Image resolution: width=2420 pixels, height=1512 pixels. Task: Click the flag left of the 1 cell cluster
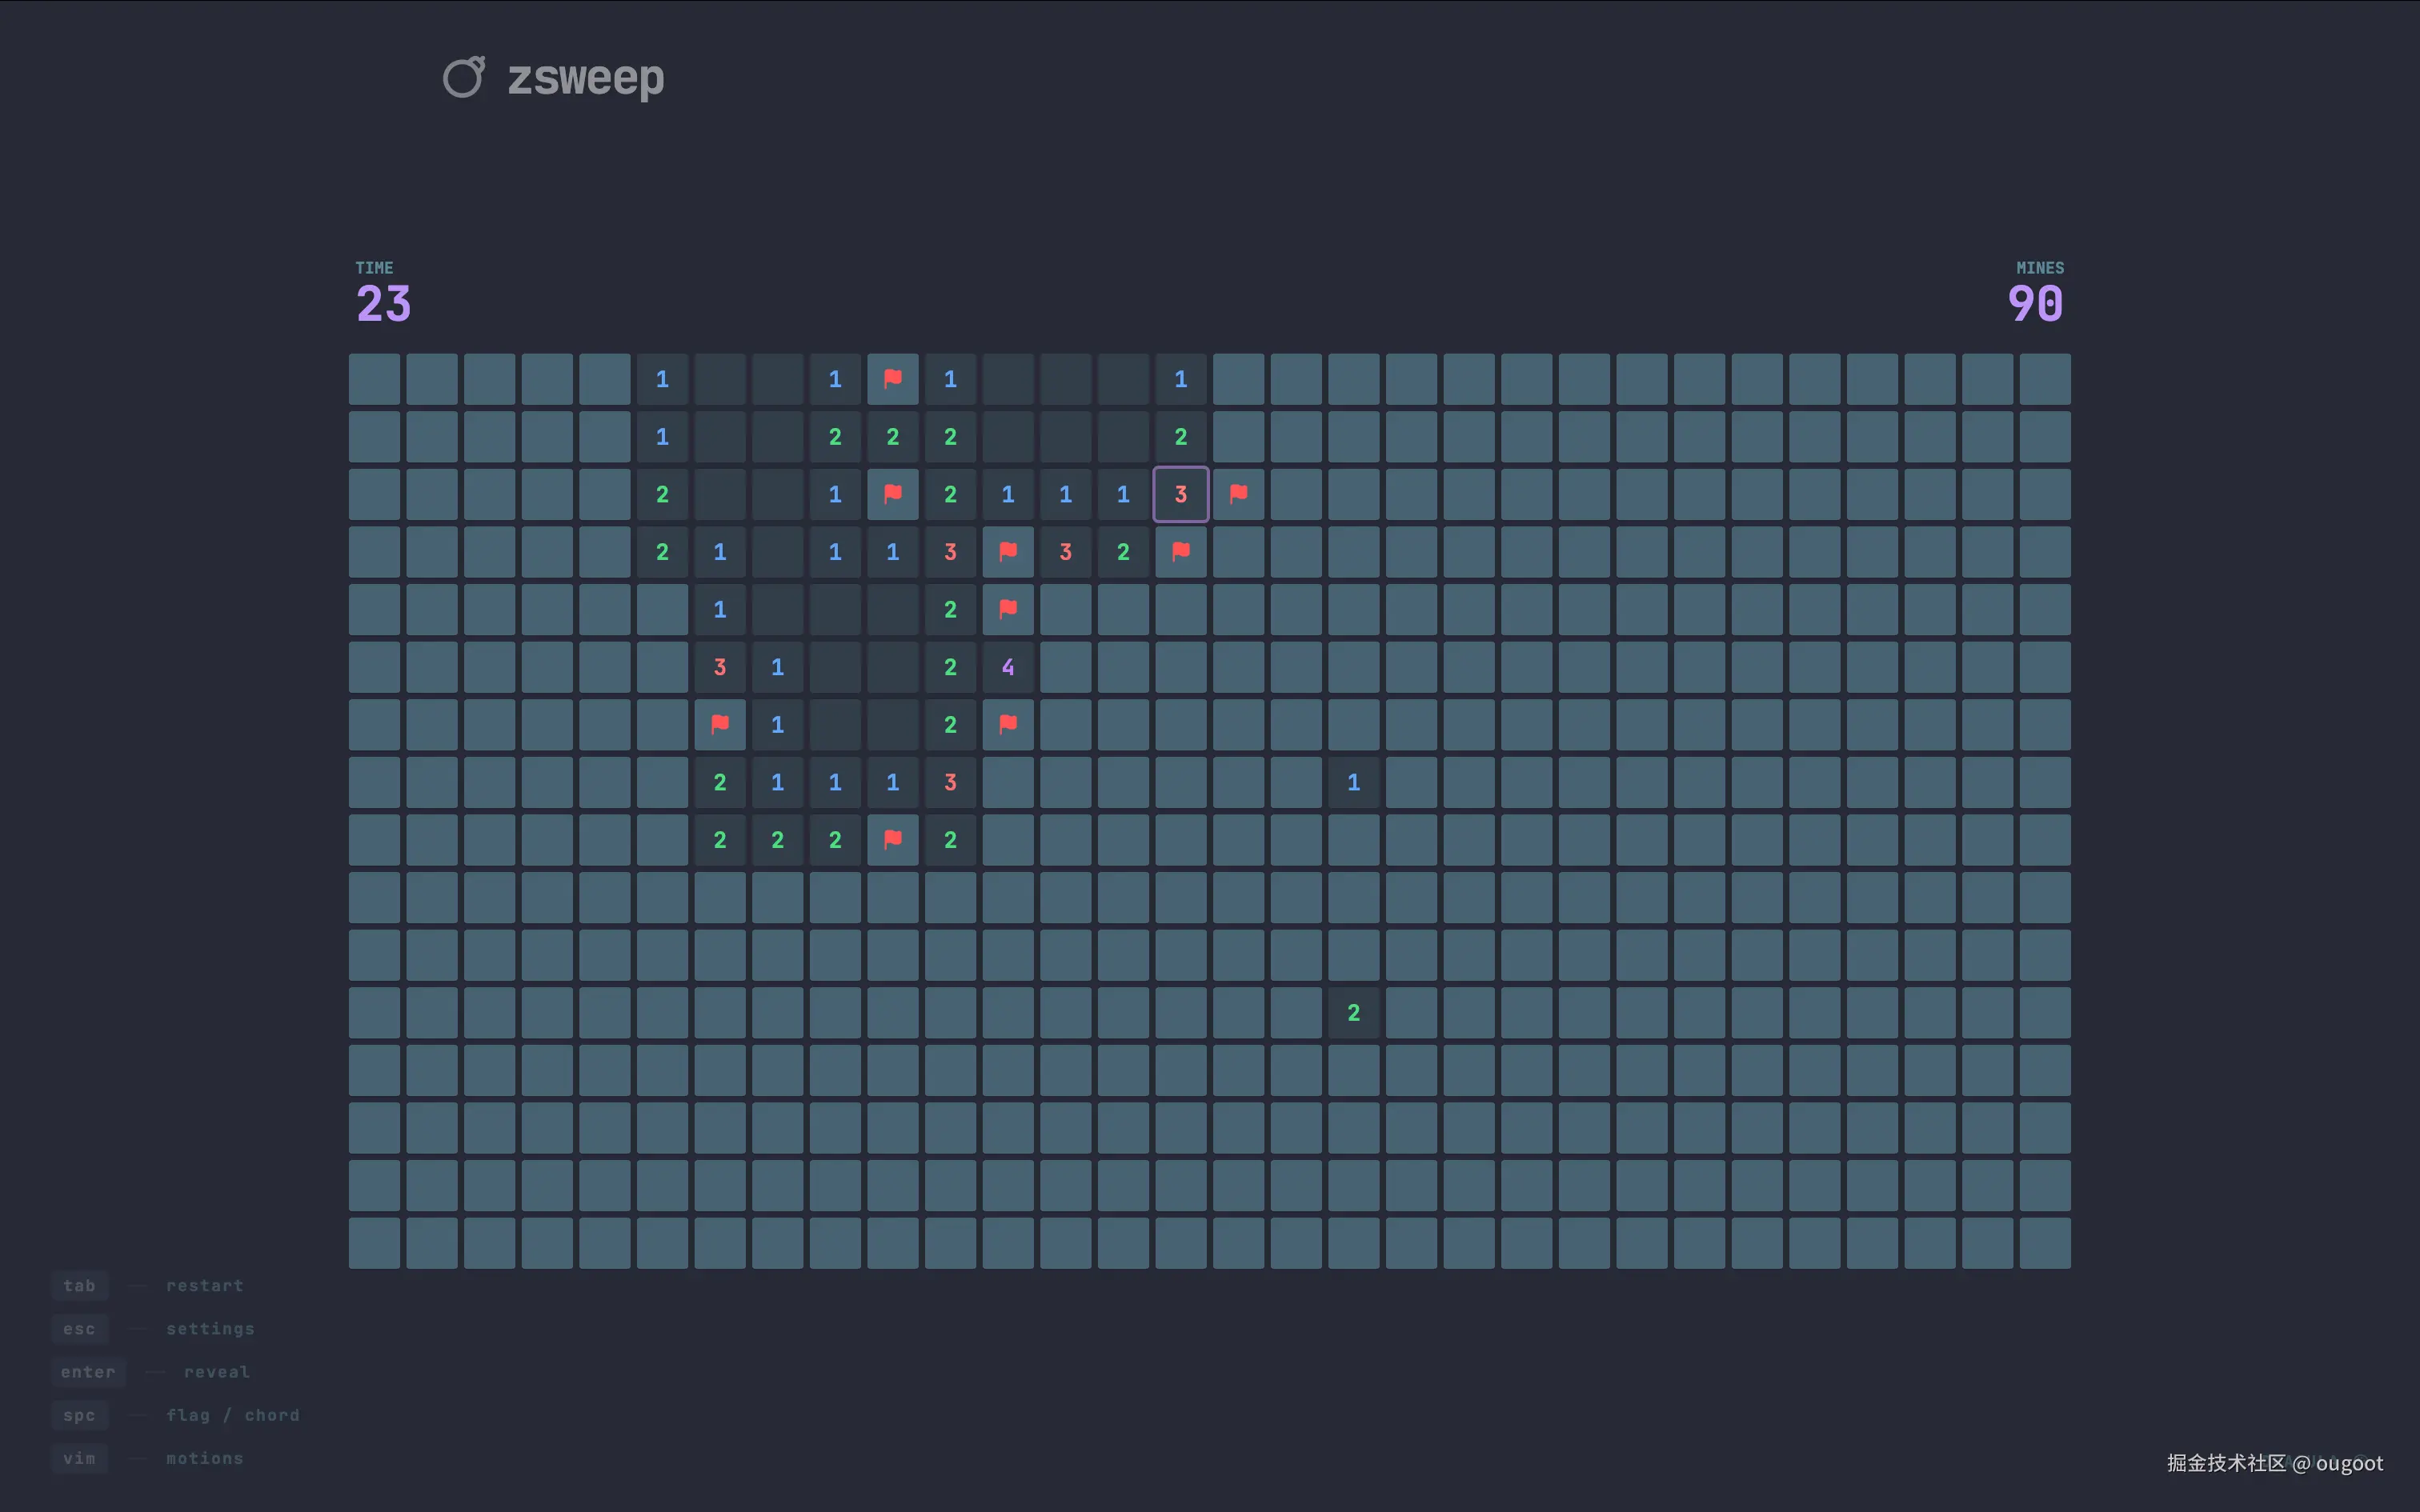pyautogui.click(x=720, y=724)
